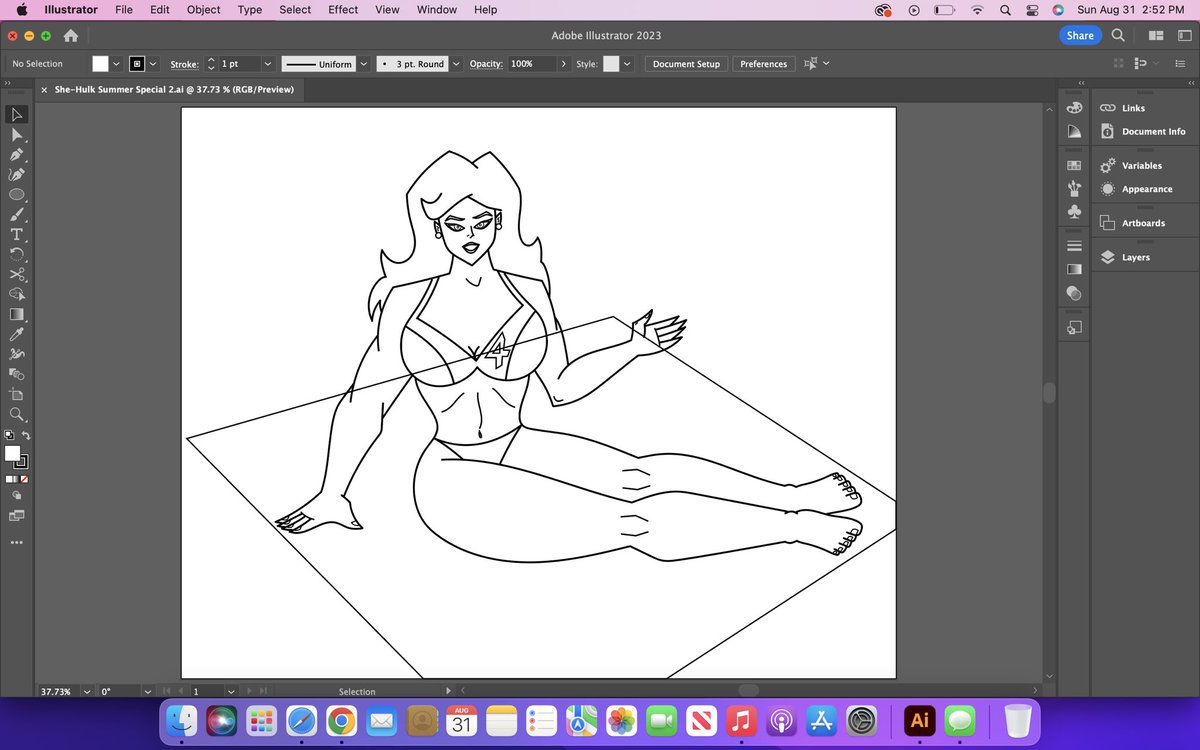This screenshot has width=1200, height=750.
Task: Open the Type menu
Action: pyautogui.click(x=250, y=9)
